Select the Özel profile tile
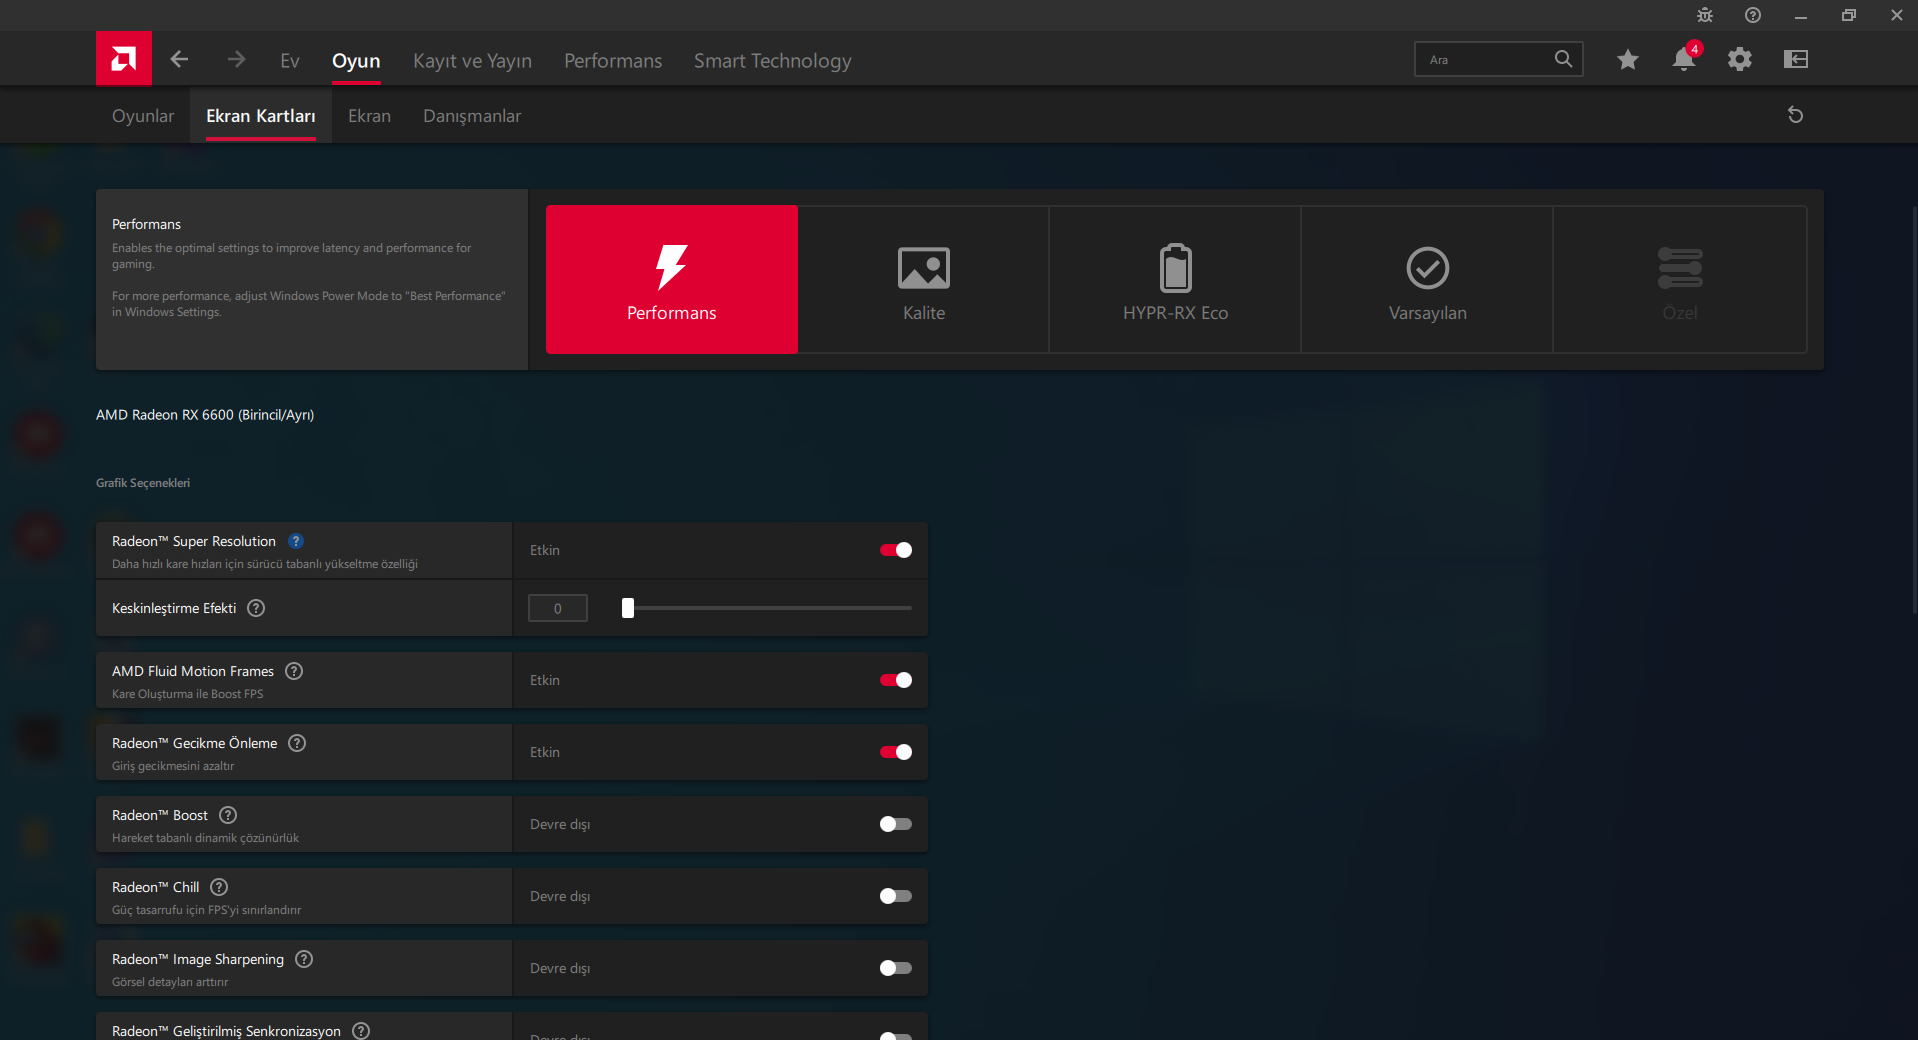 [x=1680, y=279]
